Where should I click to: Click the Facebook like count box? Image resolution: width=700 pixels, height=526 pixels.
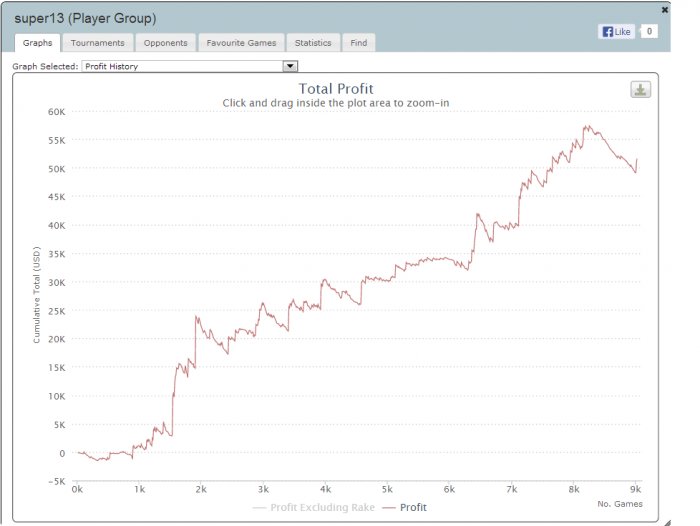pyautogui.click(x=649, y=31)
